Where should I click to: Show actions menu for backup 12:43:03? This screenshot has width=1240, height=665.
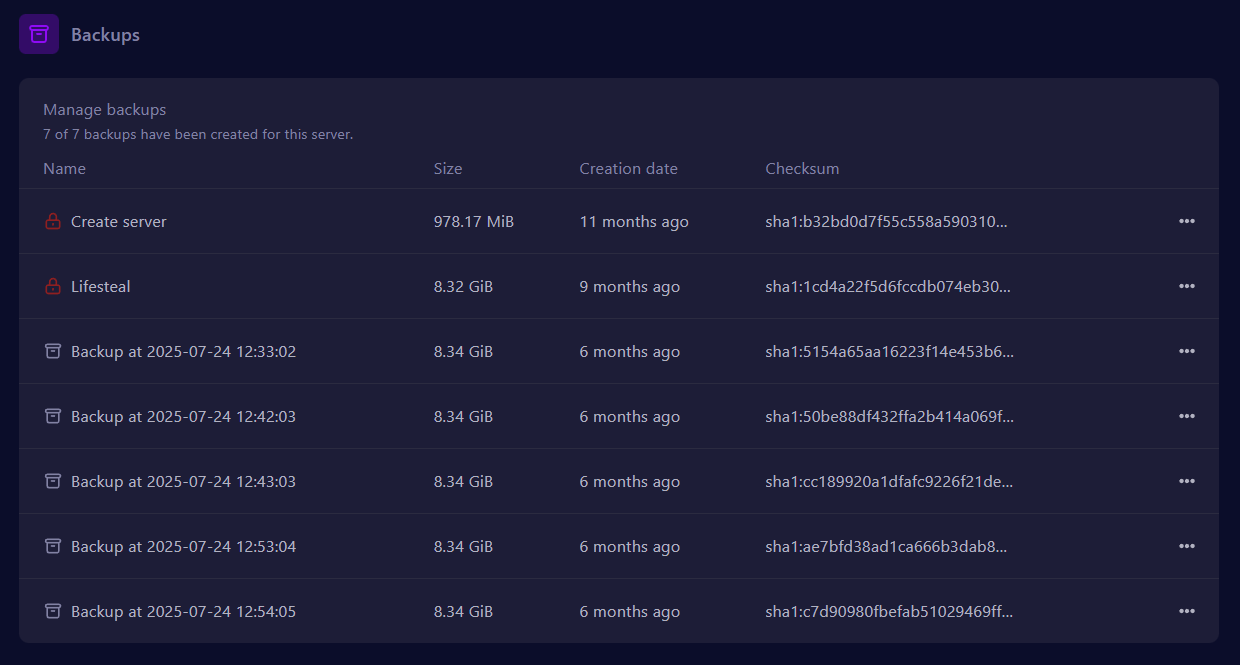pyautogui.click(x=1186, y=482)
